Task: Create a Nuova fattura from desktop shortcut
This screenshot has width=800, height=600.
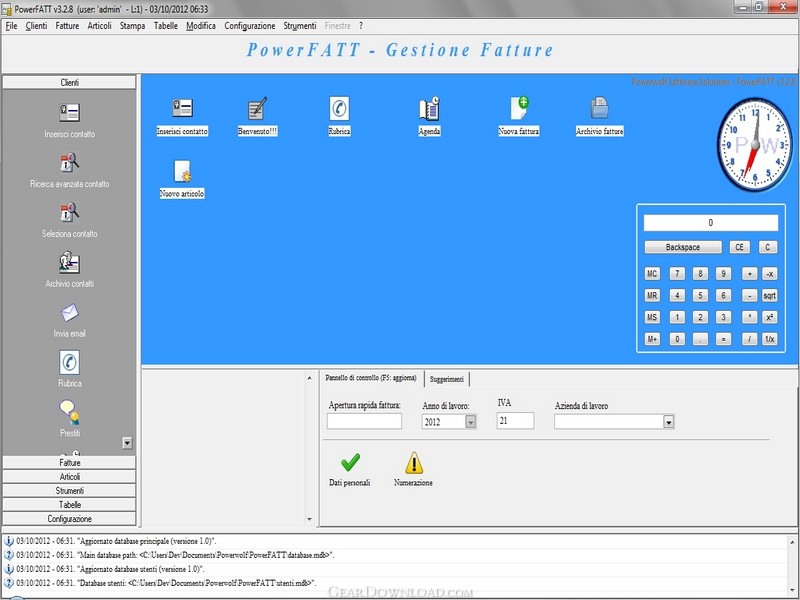Action: pos(519,108)
